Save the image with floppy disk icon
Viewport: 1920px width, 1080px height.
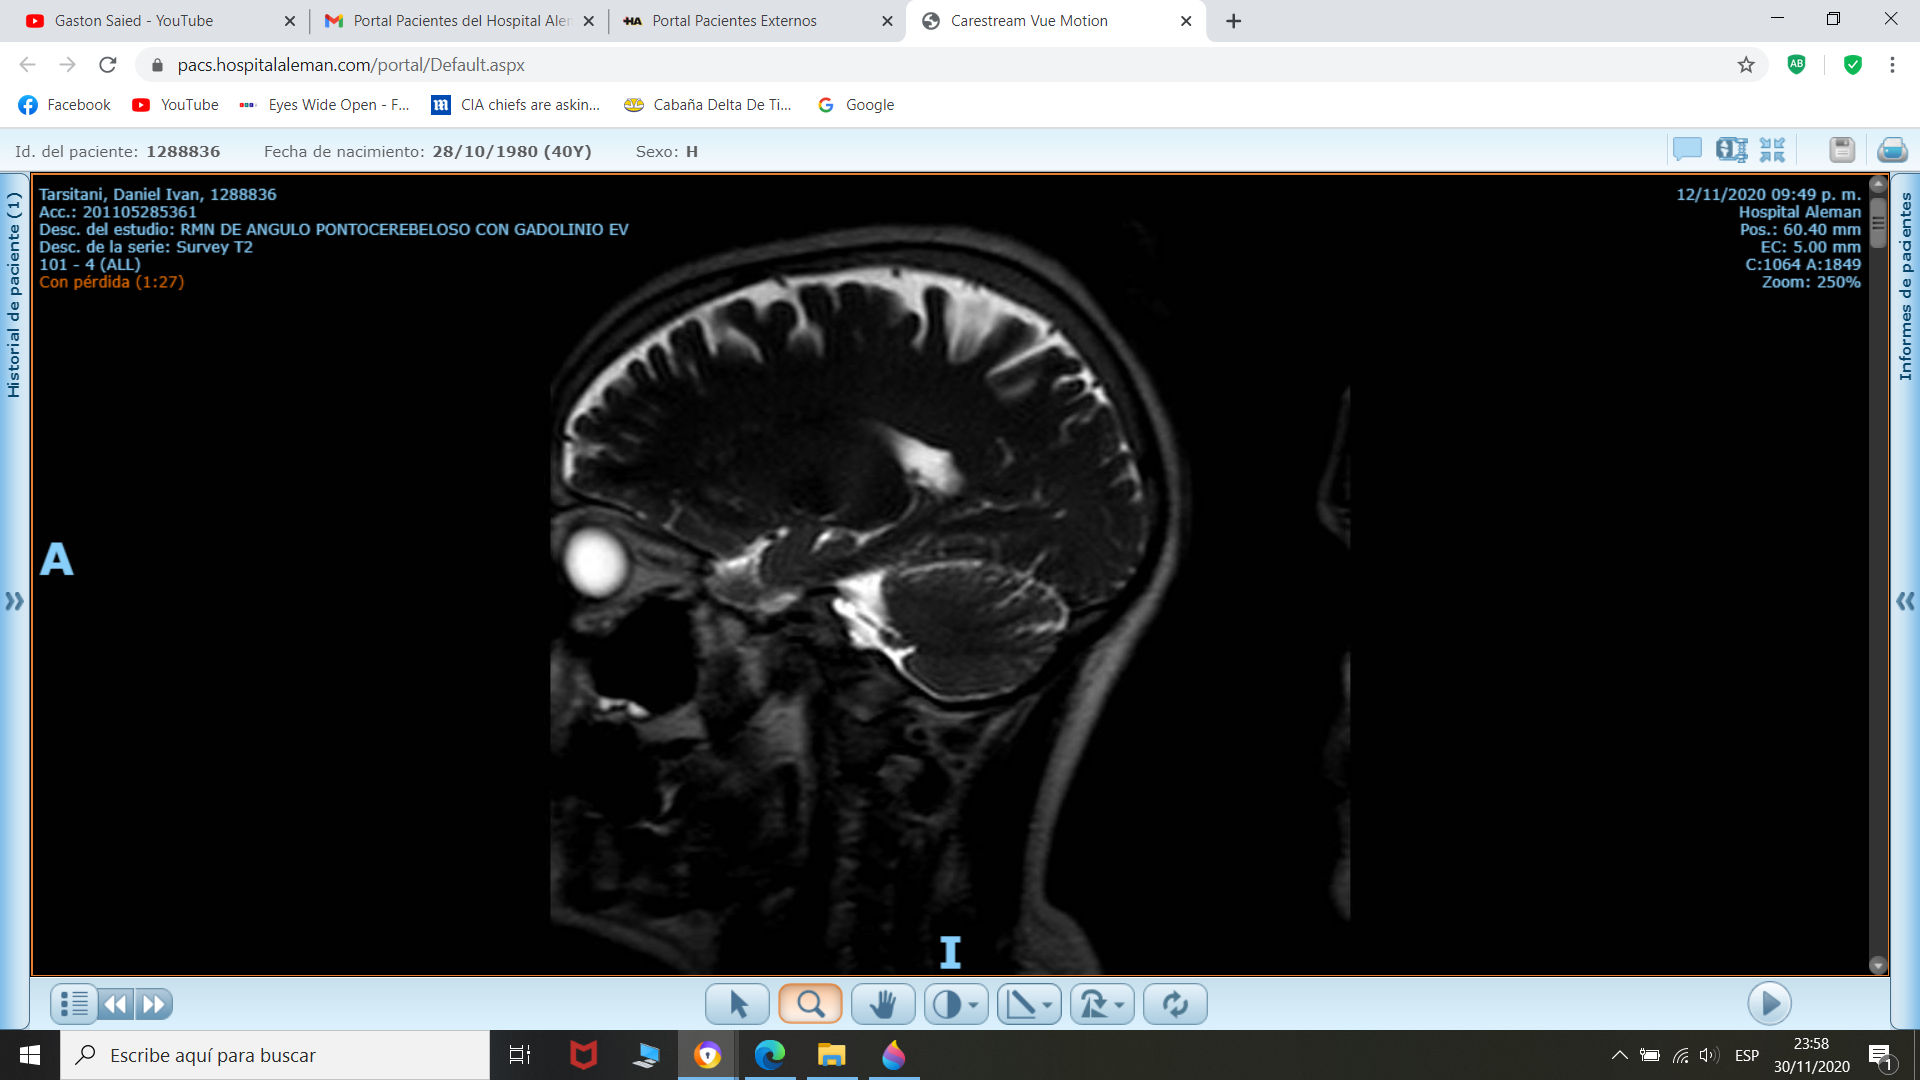(1842, 150)
